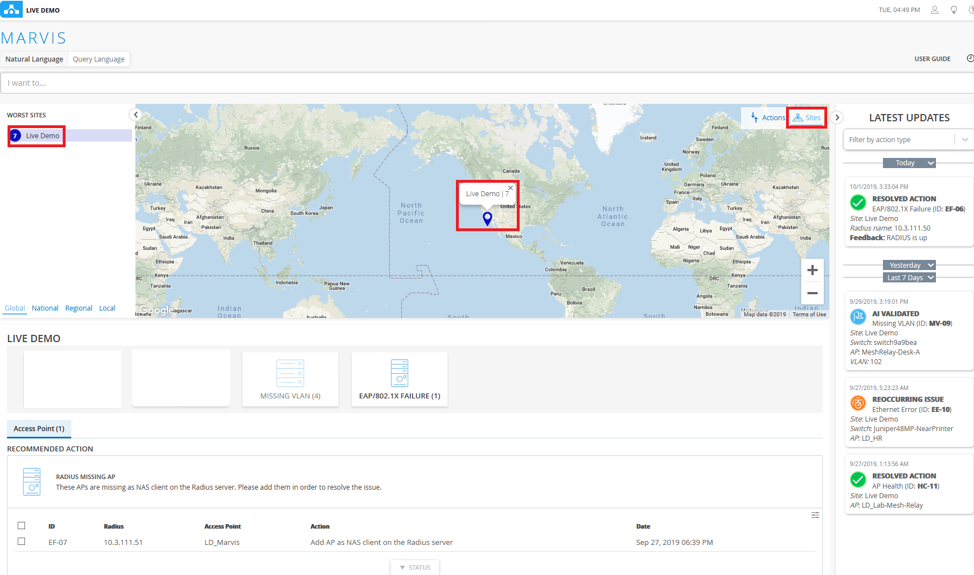
Task: Zoom out on the map
Action: tap(812, 294)
